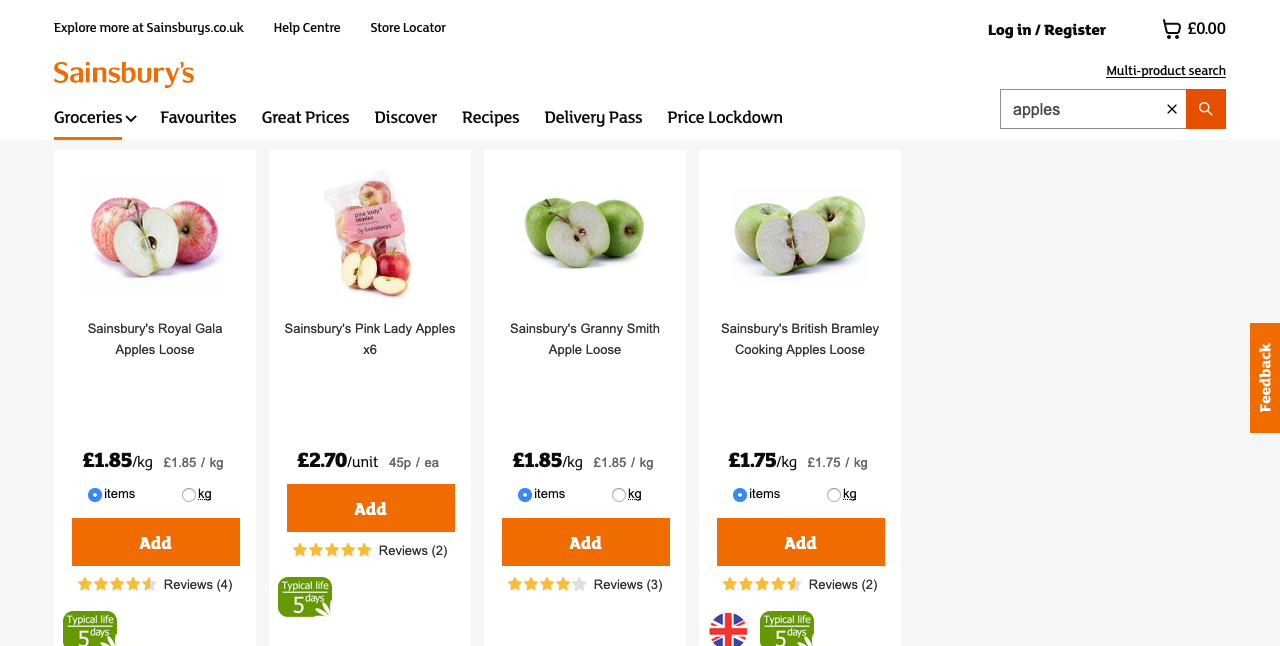
Task: Clear the search box with X icon
Action: point(1172,109)
